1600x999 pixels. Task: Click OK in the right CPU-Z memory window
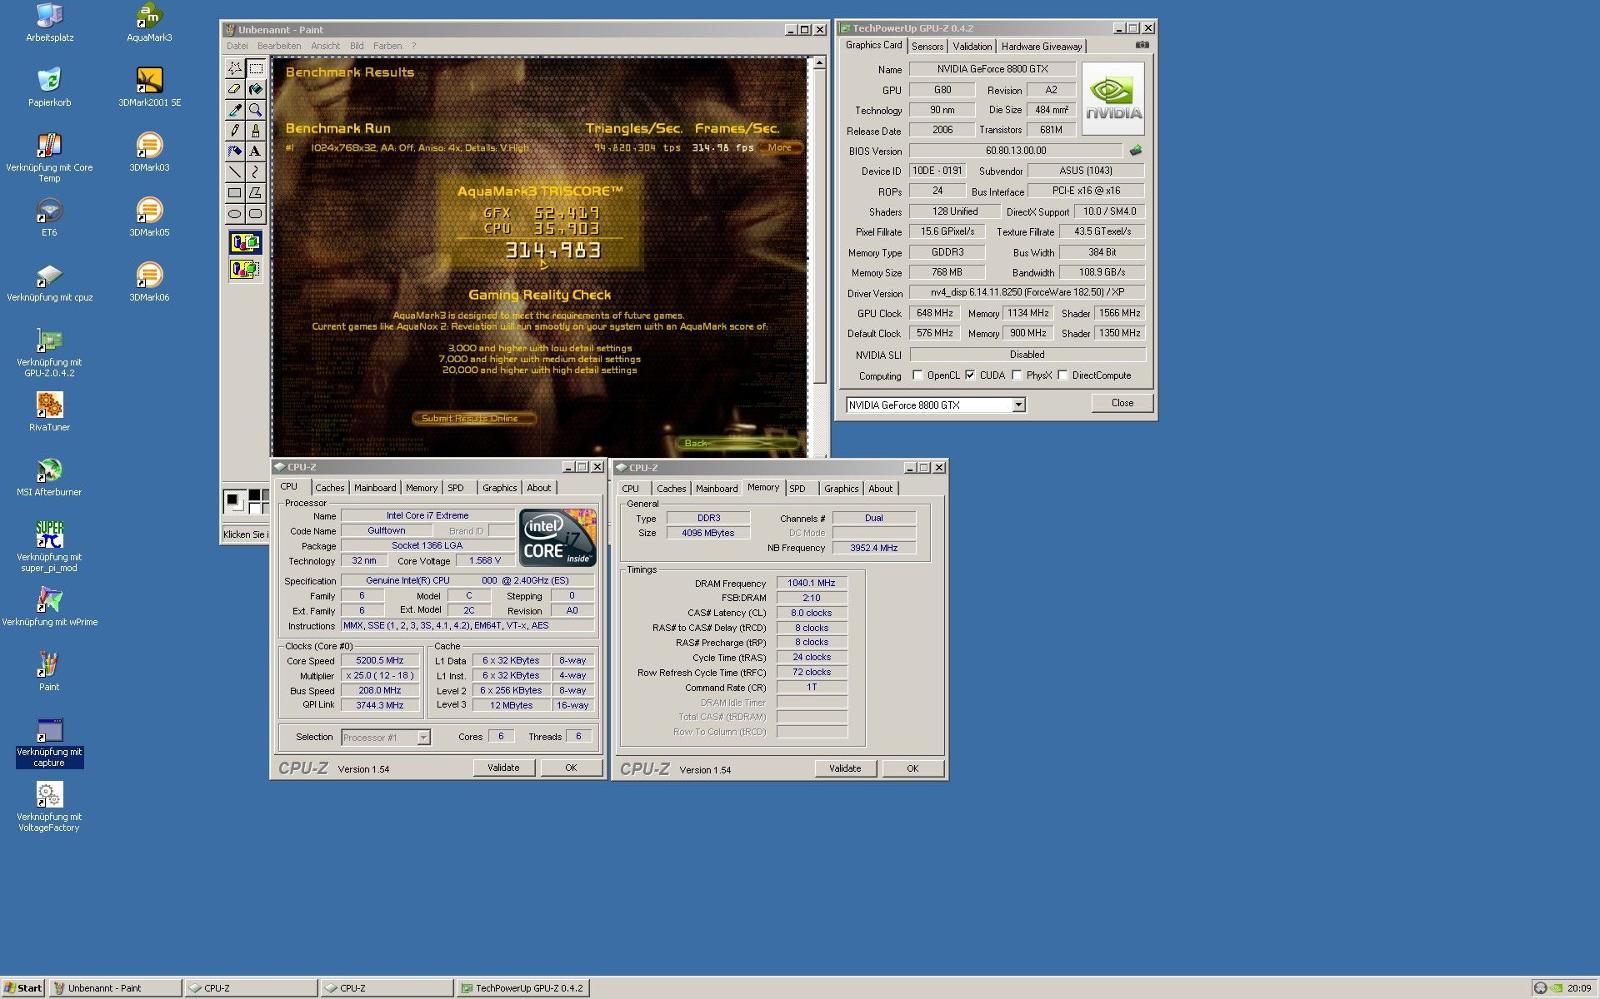(x=912, y=769)
